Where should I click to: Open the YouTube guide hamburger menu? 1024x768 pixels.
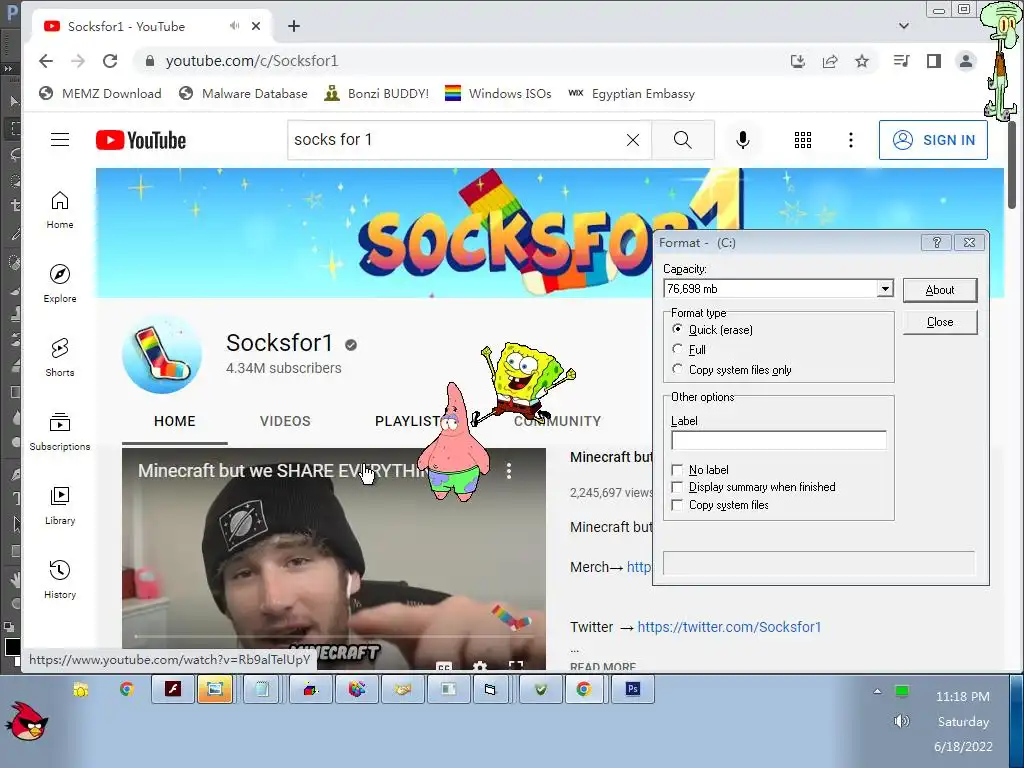point(60,140)
